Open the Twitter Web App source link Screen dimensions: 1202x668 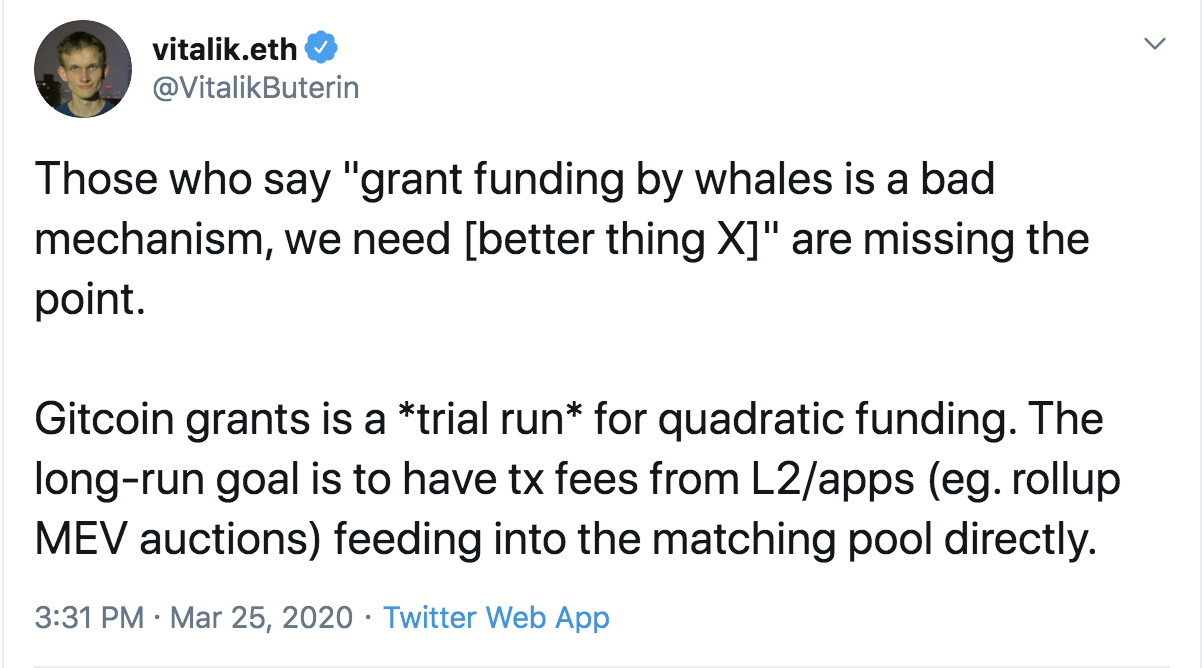pos(496,617)
